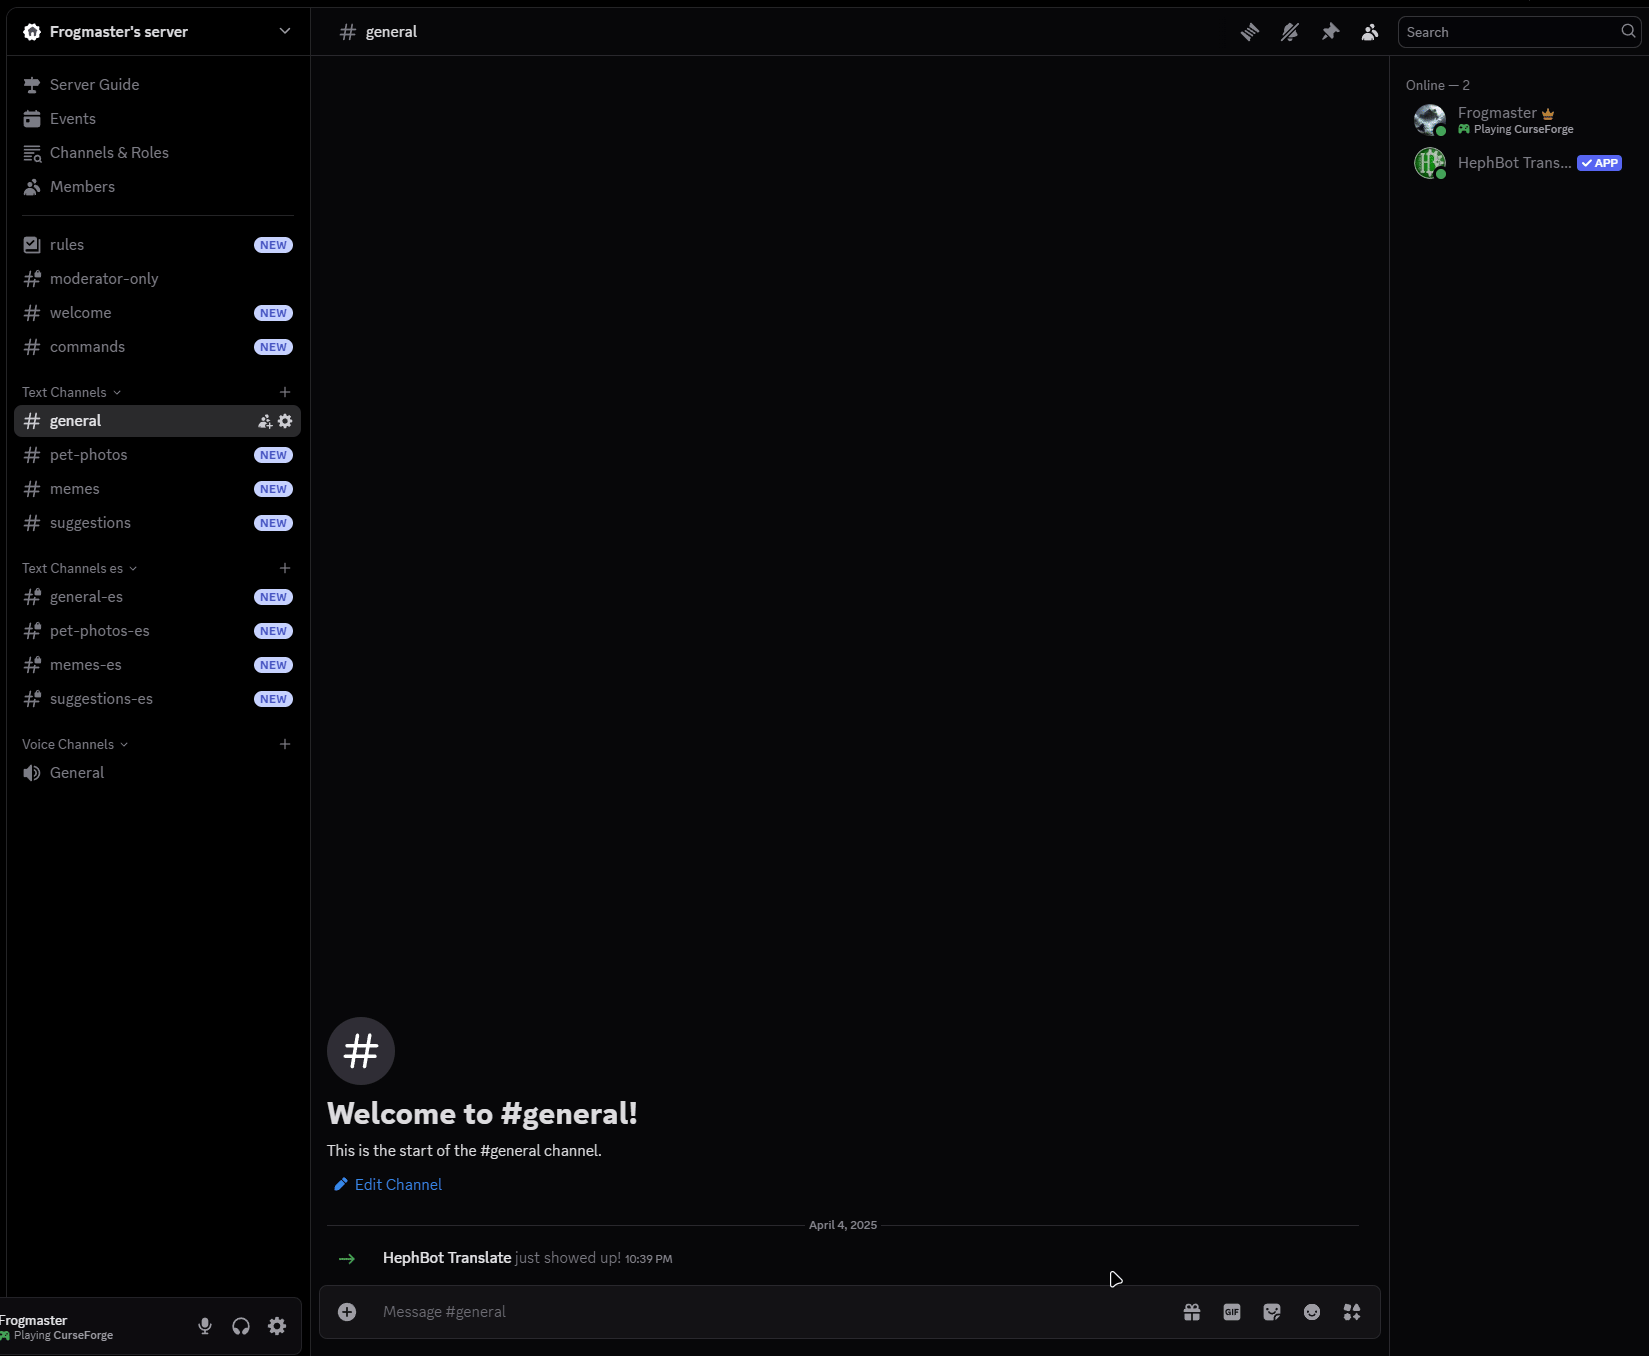
Task: Switch to the pet-photos channel
Action: coord(89,455)
